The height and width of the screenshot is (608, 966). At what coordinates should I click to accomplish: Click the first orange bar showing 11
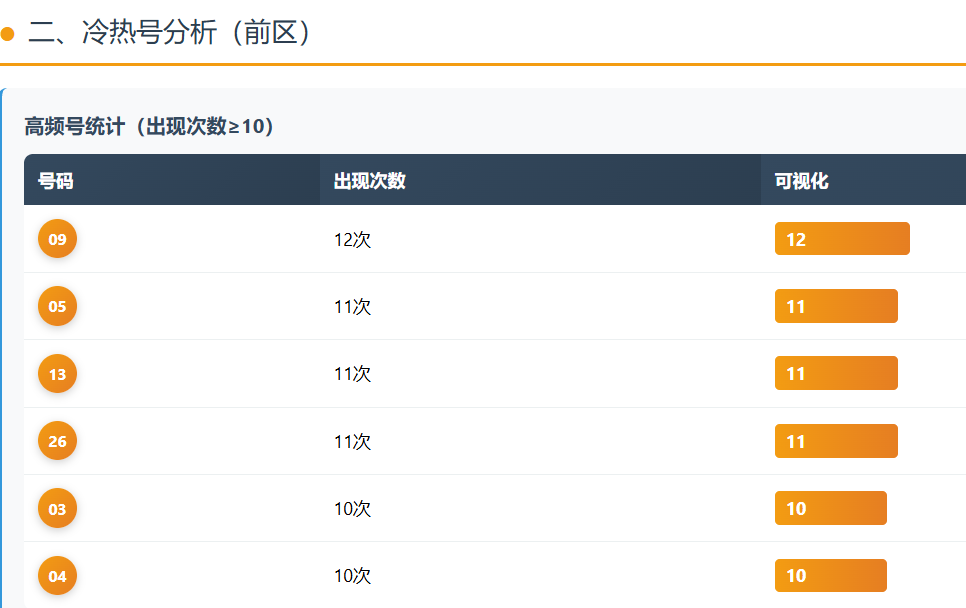(x=836, y=306)
